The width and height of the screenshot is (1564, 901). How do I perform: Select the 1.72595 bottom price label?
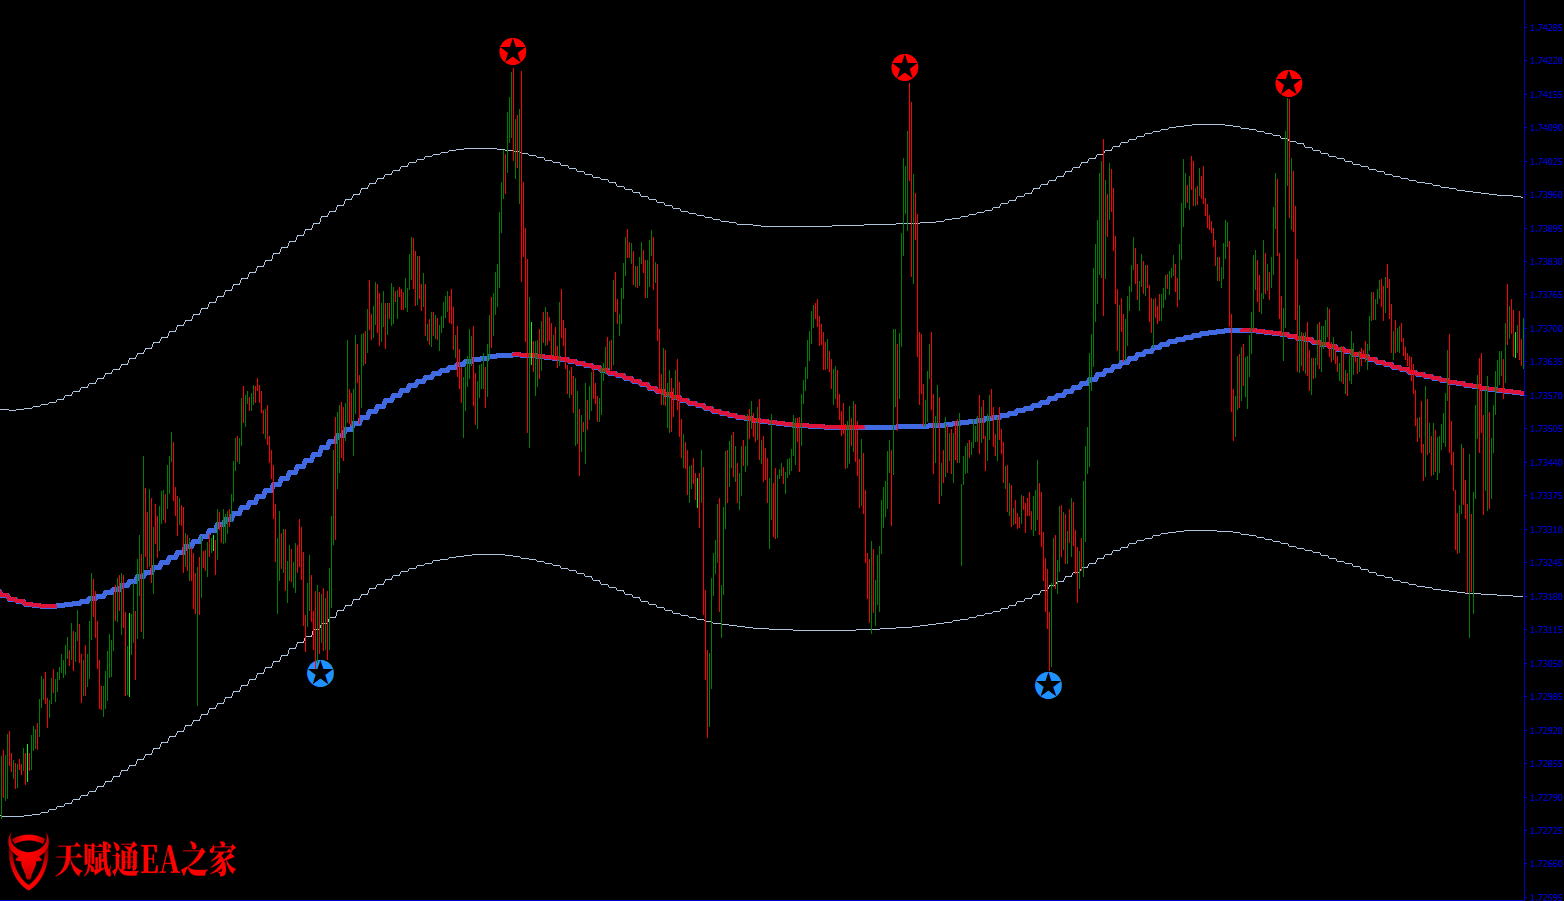pyautogui.click(x=1545, y=897)
